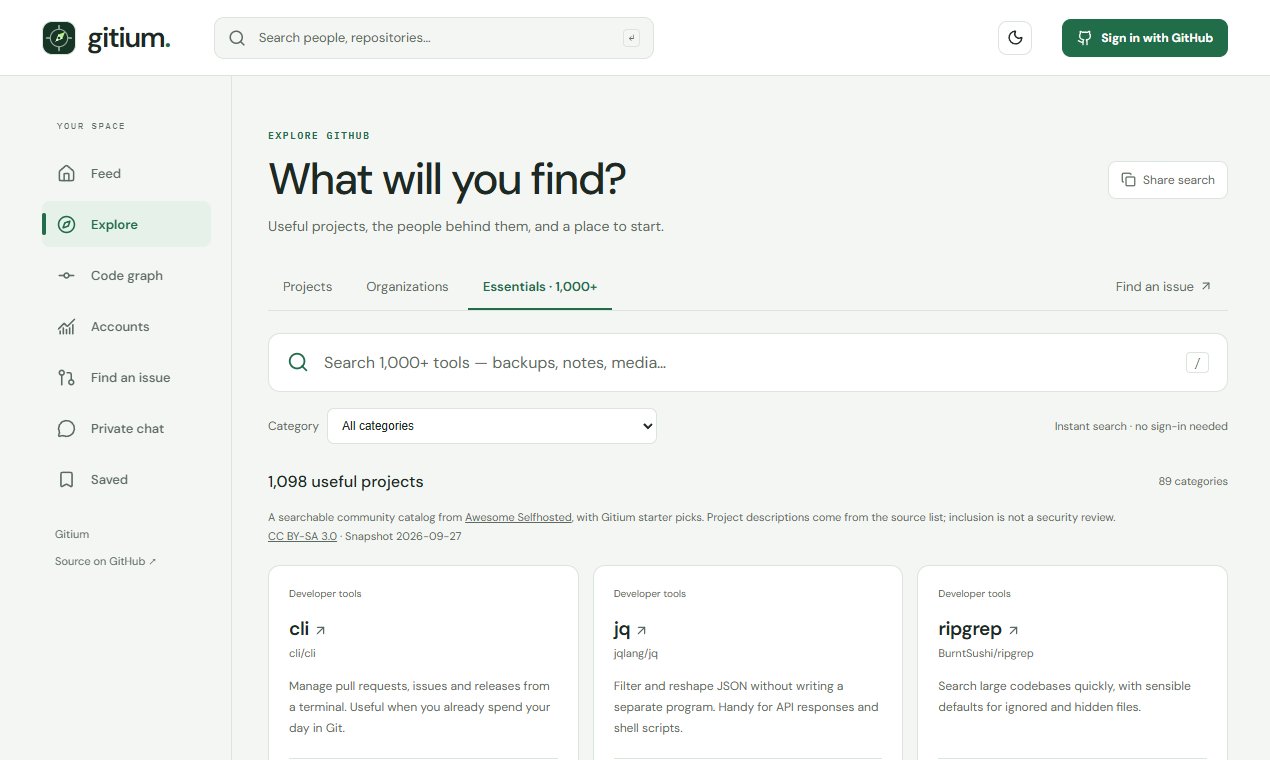Click the external arrow icon next to ripgrep

(x=1014, y=630)
